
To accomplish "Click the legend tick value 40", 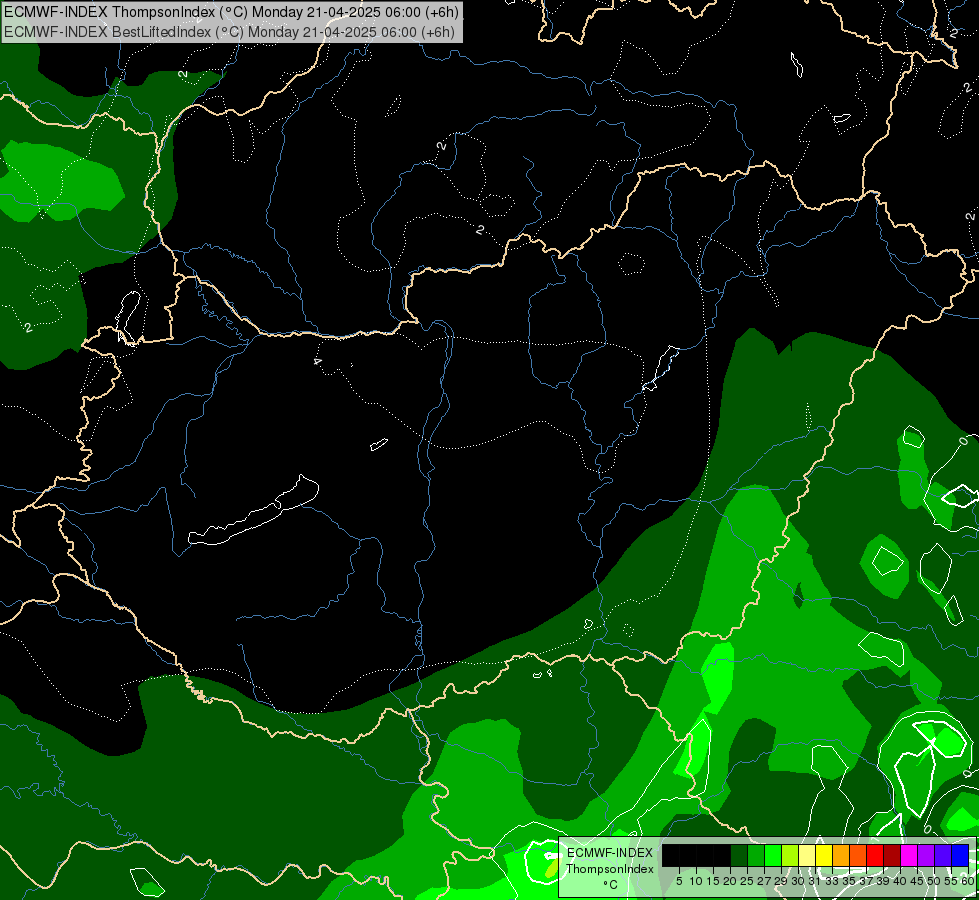I will coord(900,881).
